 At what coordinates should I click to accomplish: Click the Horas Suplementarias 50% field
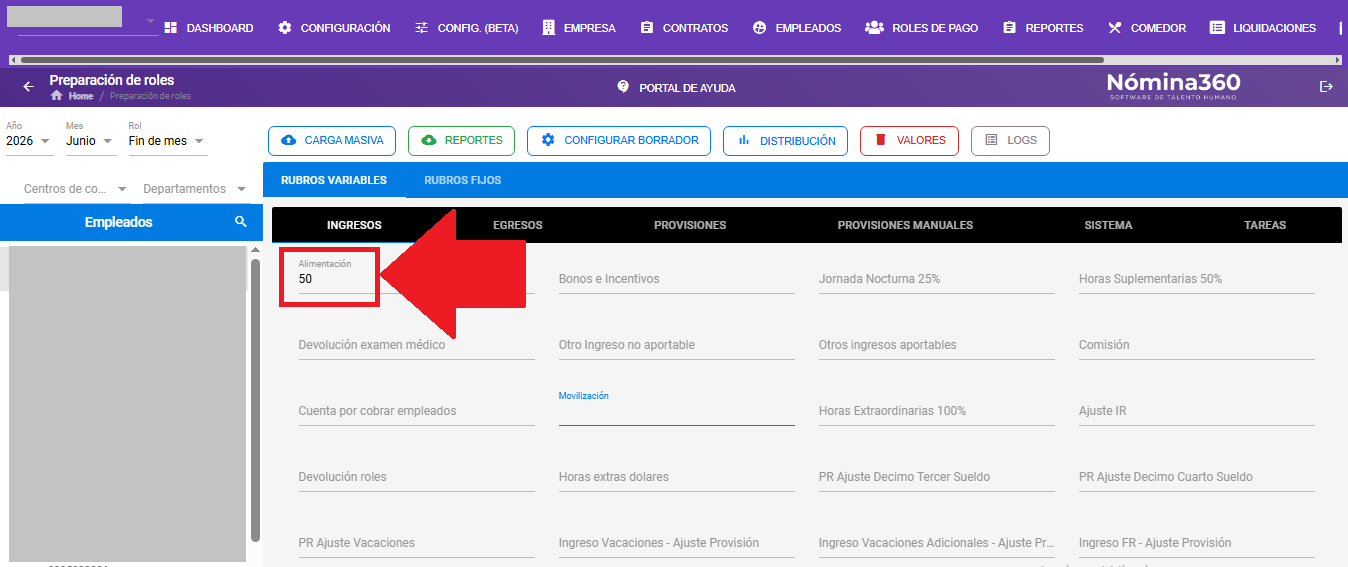click(1196, 279)
